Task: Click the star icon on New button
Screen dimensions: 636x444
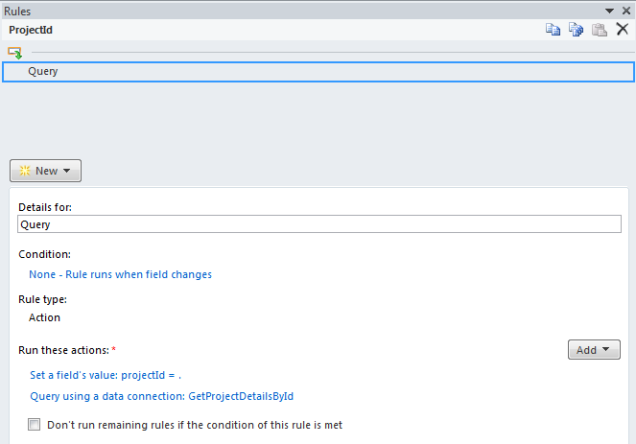Action: coord(25,171)
